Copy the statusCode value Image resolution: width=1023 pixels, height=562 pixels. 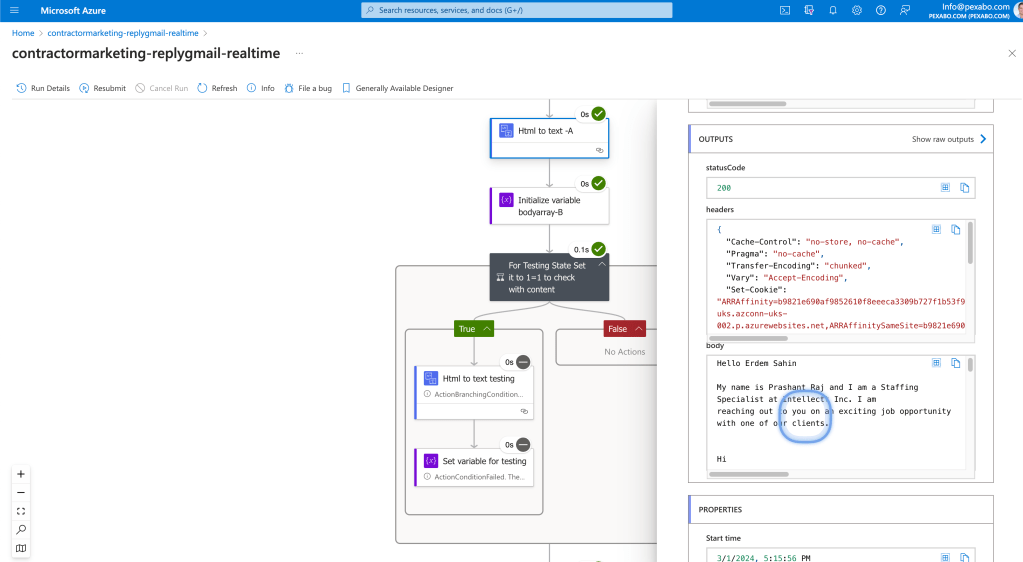[964, 188]
